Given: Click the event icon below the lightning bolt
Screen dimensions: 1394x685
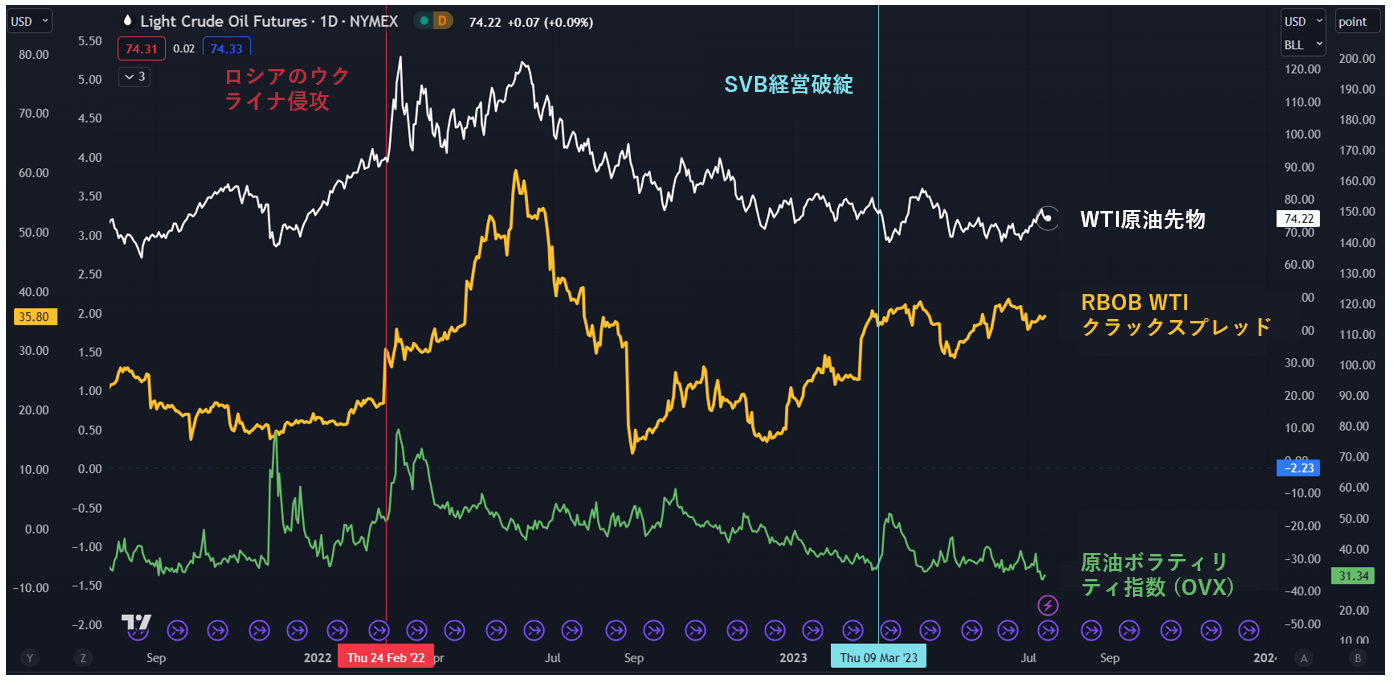Looking at the screenshot, I should [1047, 630].
